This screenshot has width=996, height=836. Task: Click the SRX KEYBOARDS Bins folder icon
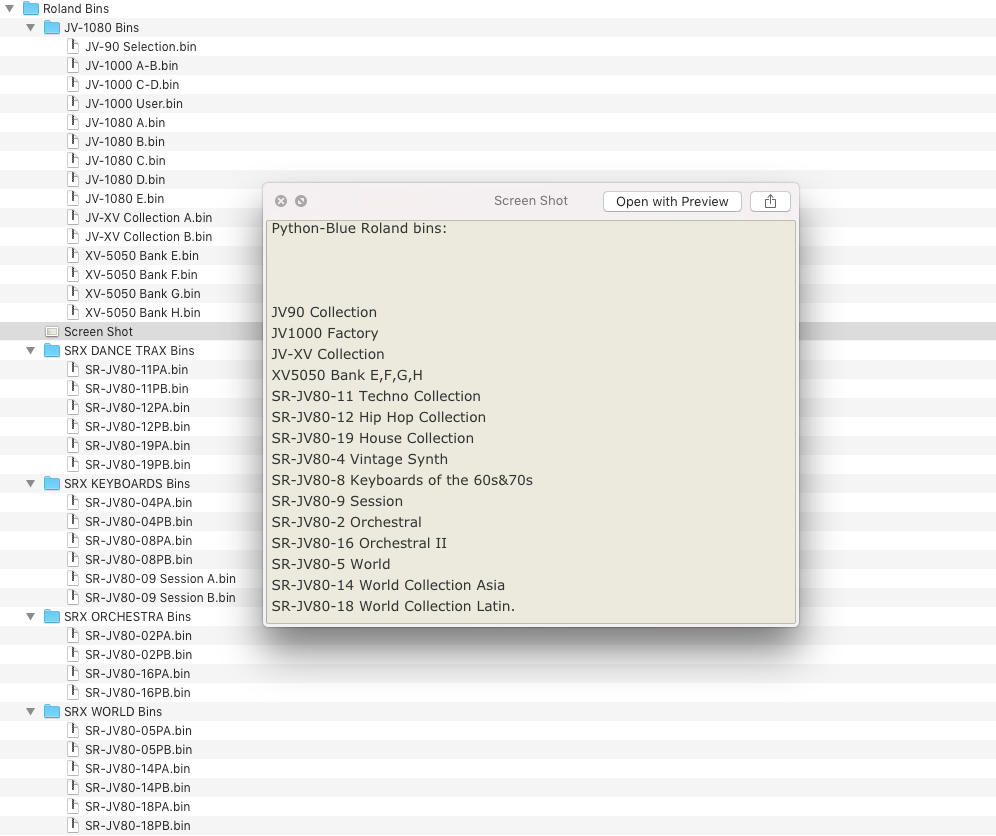[x=52, y=484]
